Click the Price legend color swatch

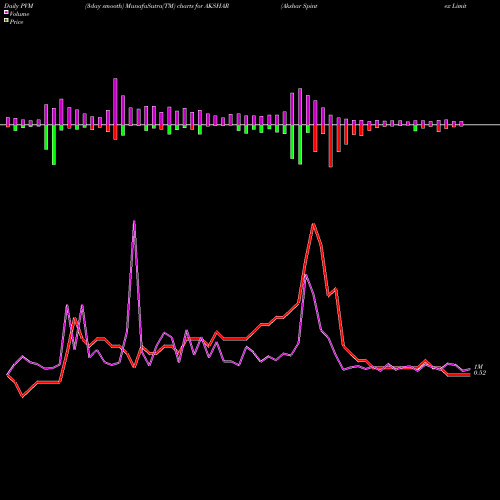point(6,21)
